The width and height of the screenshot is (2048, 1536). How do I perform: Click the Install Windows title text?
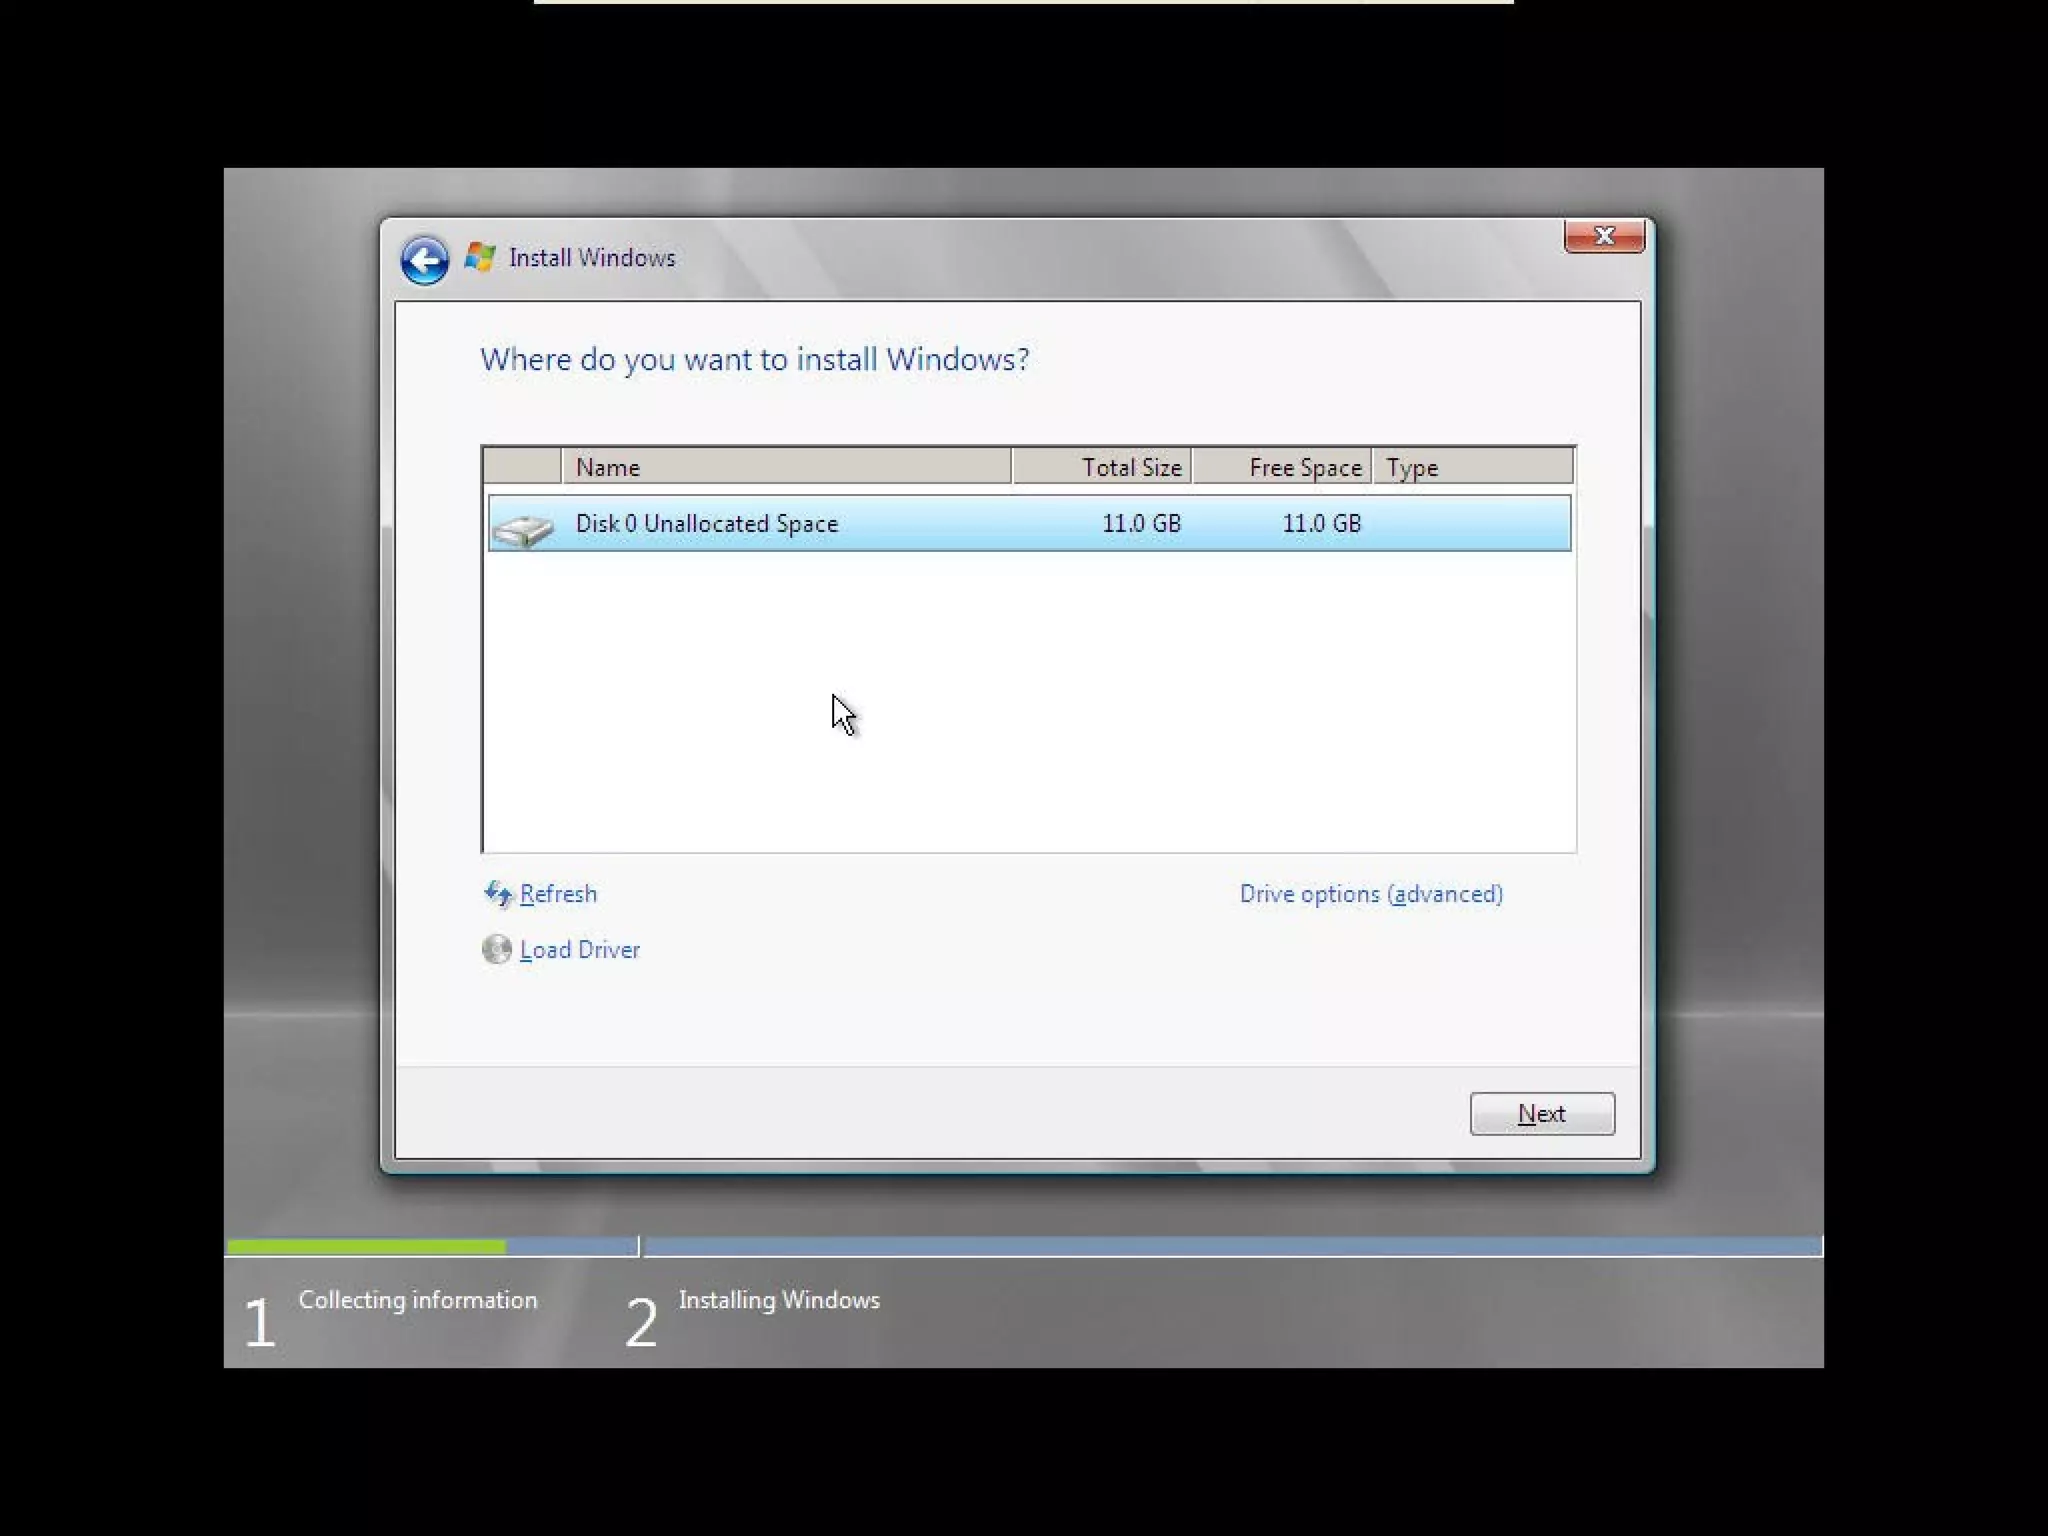pos(591,258)
